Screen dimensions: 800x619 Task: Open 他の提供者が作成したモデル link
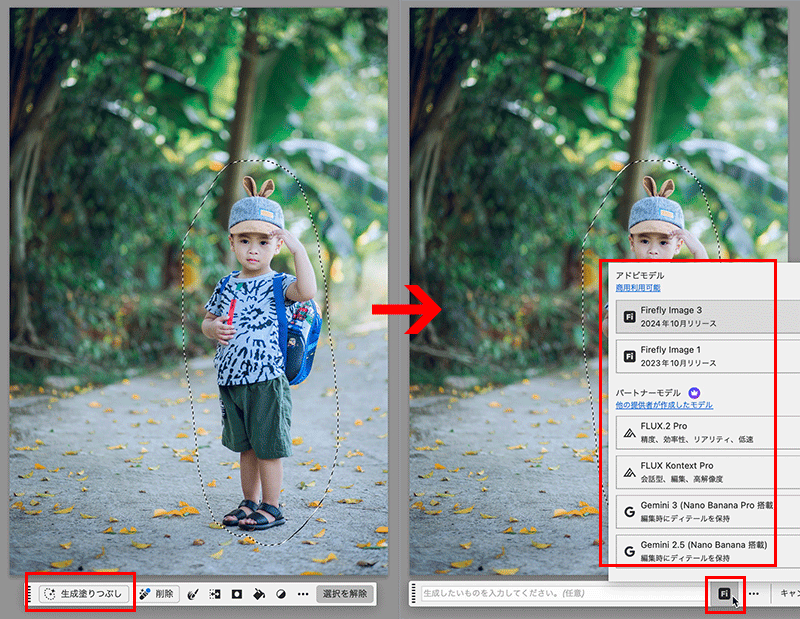coord(664,405)
